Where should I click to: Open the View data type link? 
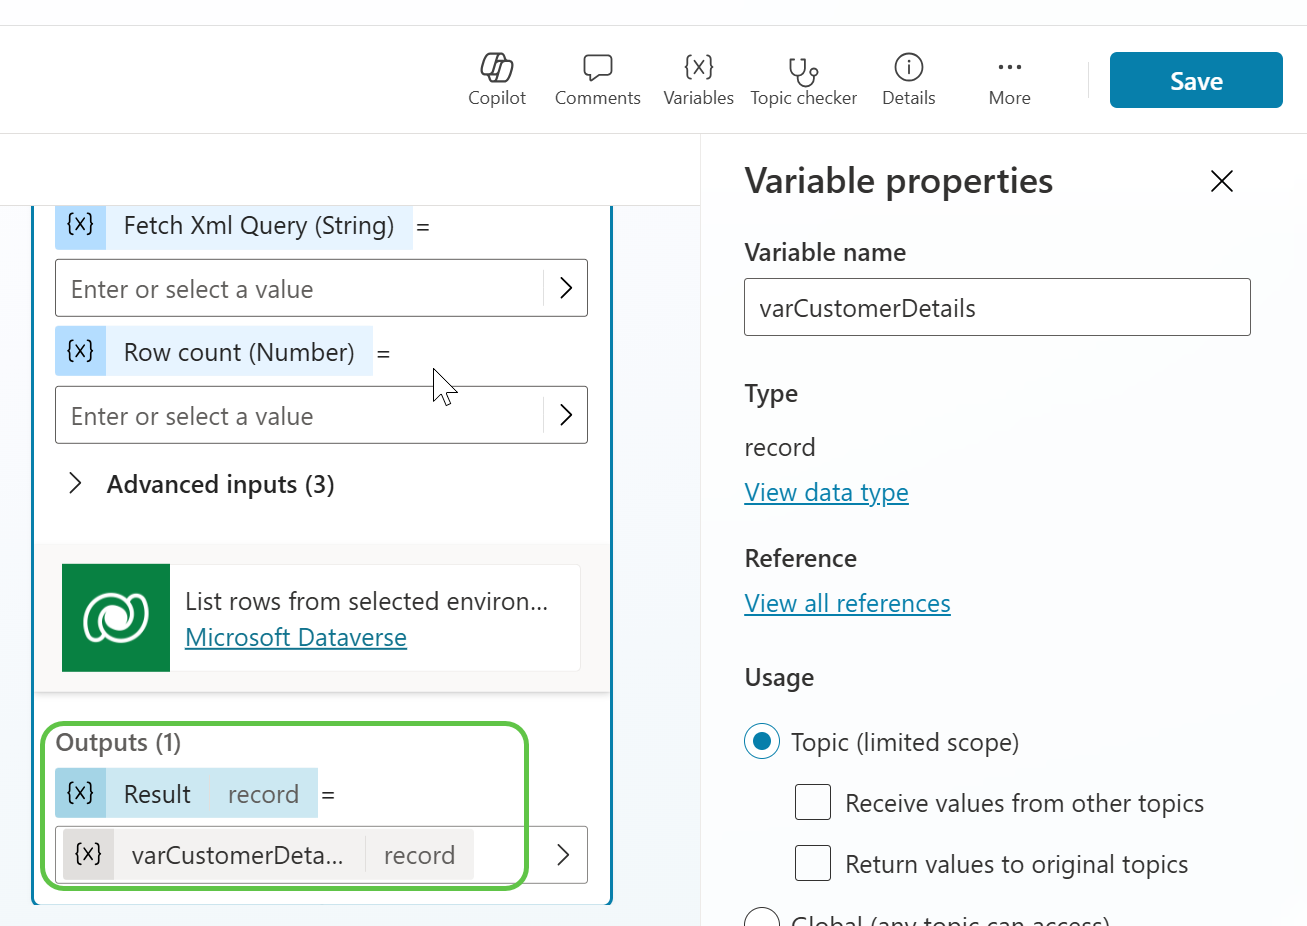[826, 493]
